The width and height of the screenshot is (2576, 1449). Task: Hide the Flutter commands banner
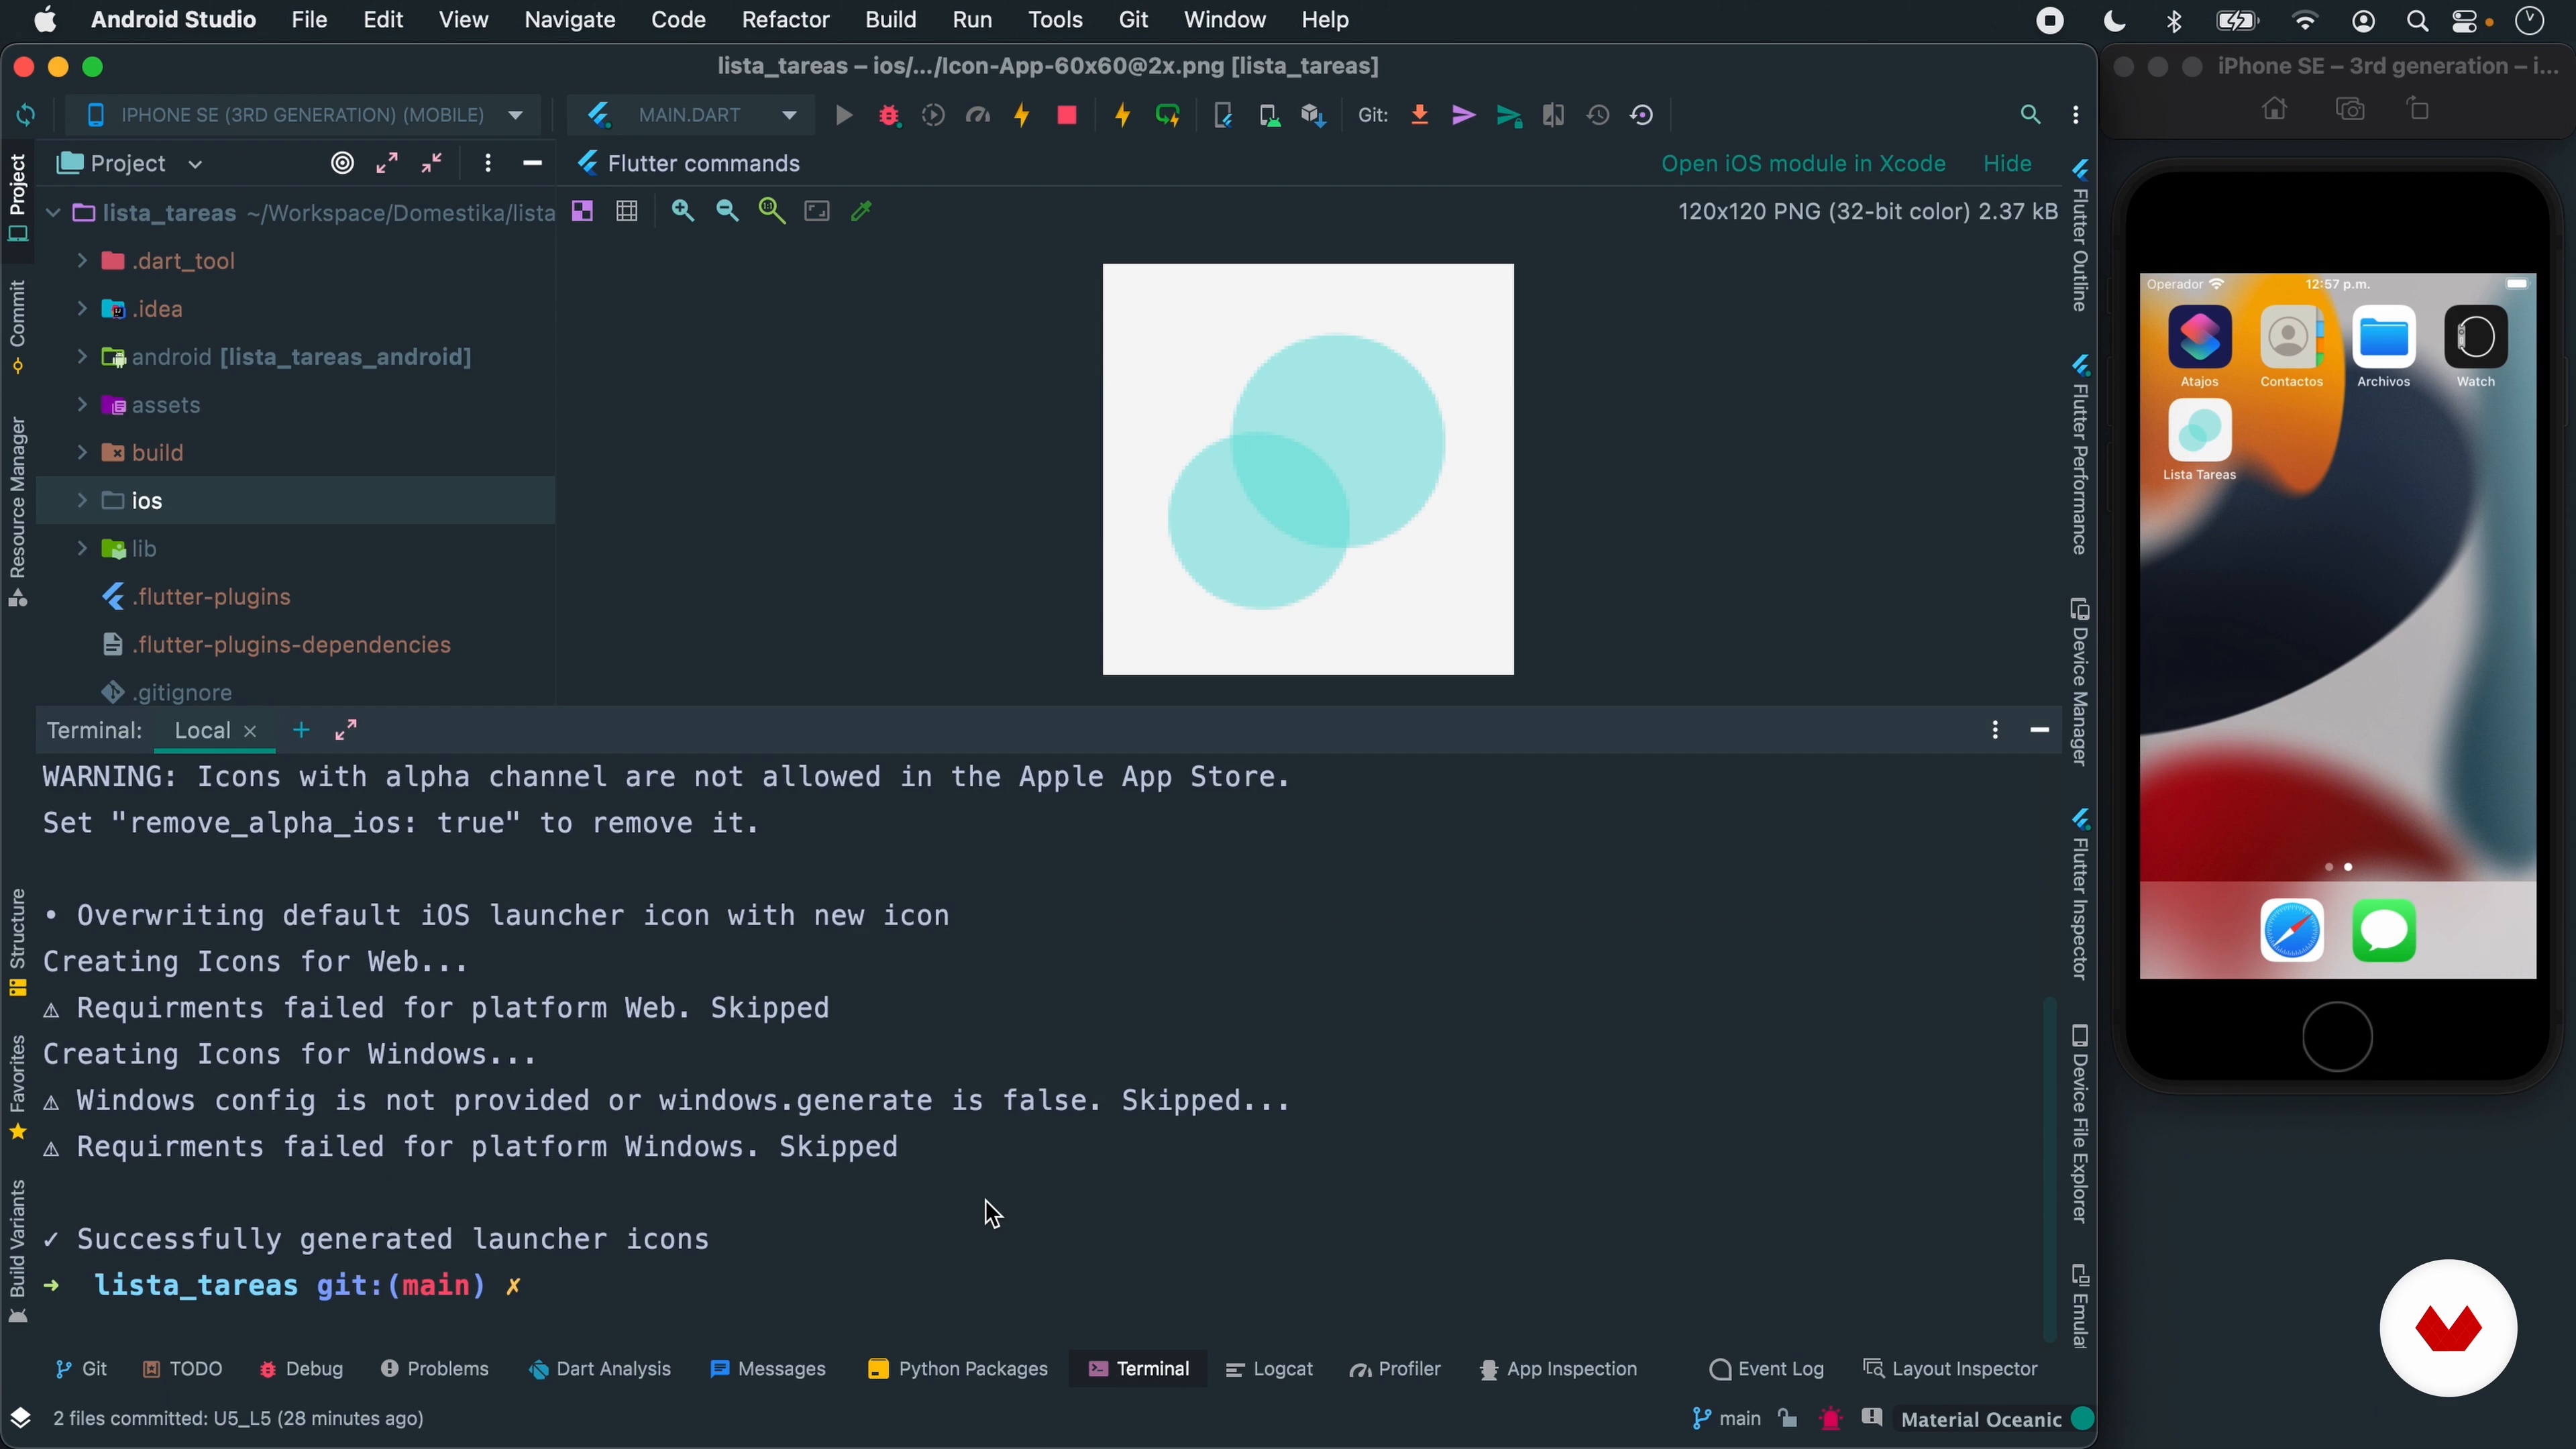[2007, 163]
